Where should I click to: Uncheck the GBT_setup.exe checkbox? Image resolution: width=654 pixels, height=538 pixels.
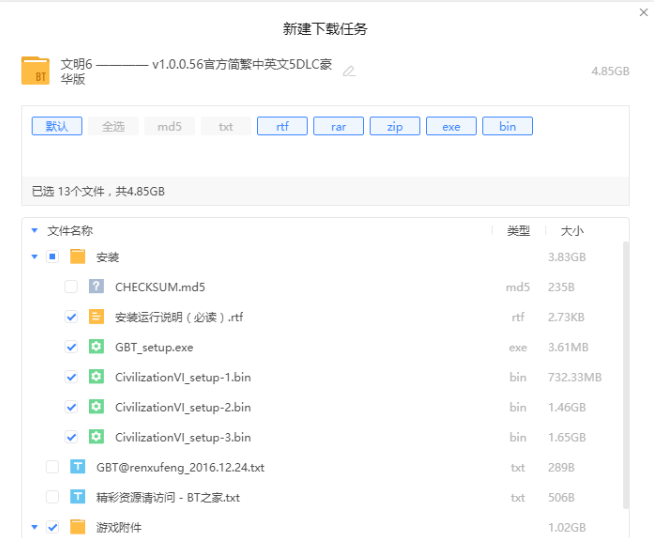pos(71,347)
